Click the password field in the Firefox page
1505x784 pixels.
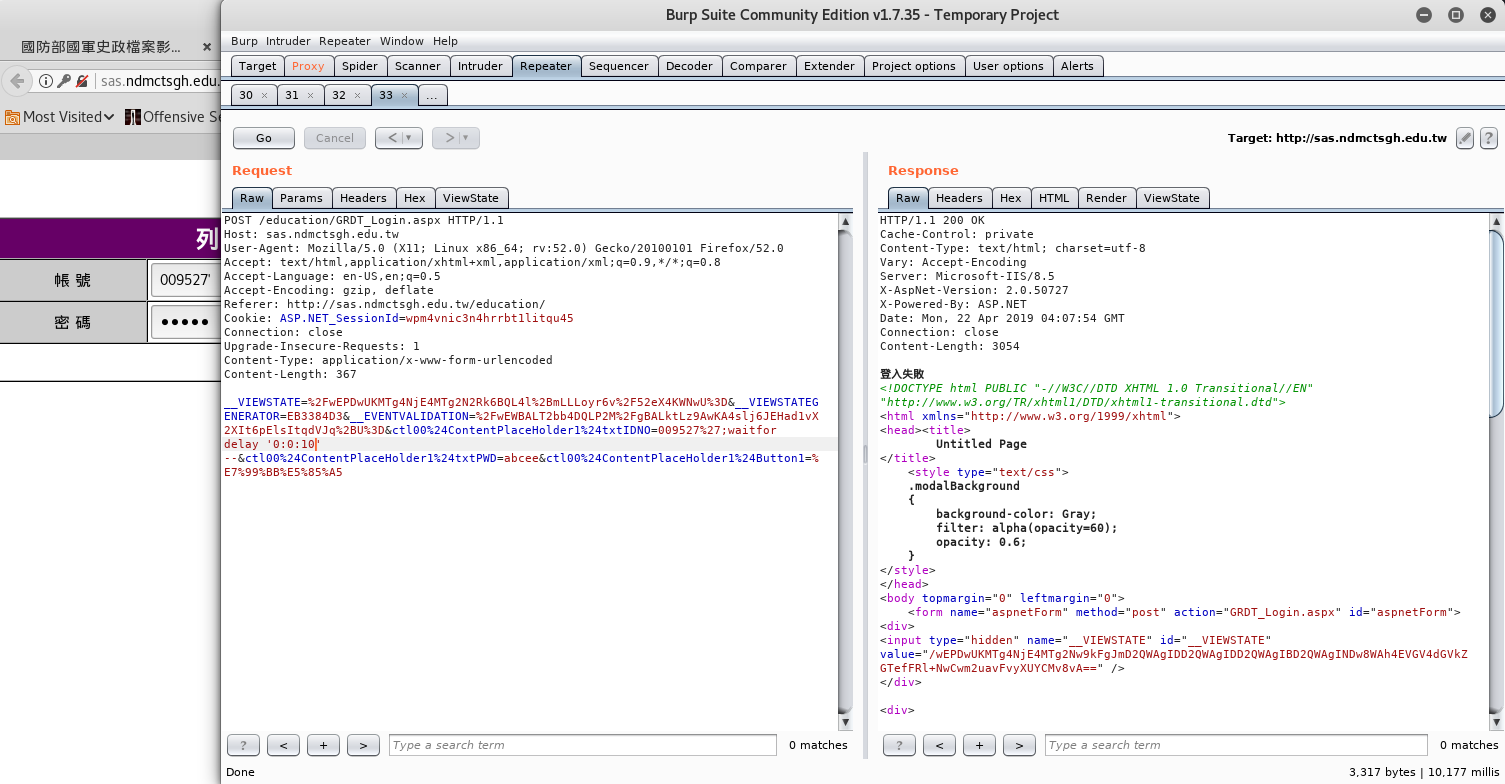pyautogui.click(x=186, y=322)
